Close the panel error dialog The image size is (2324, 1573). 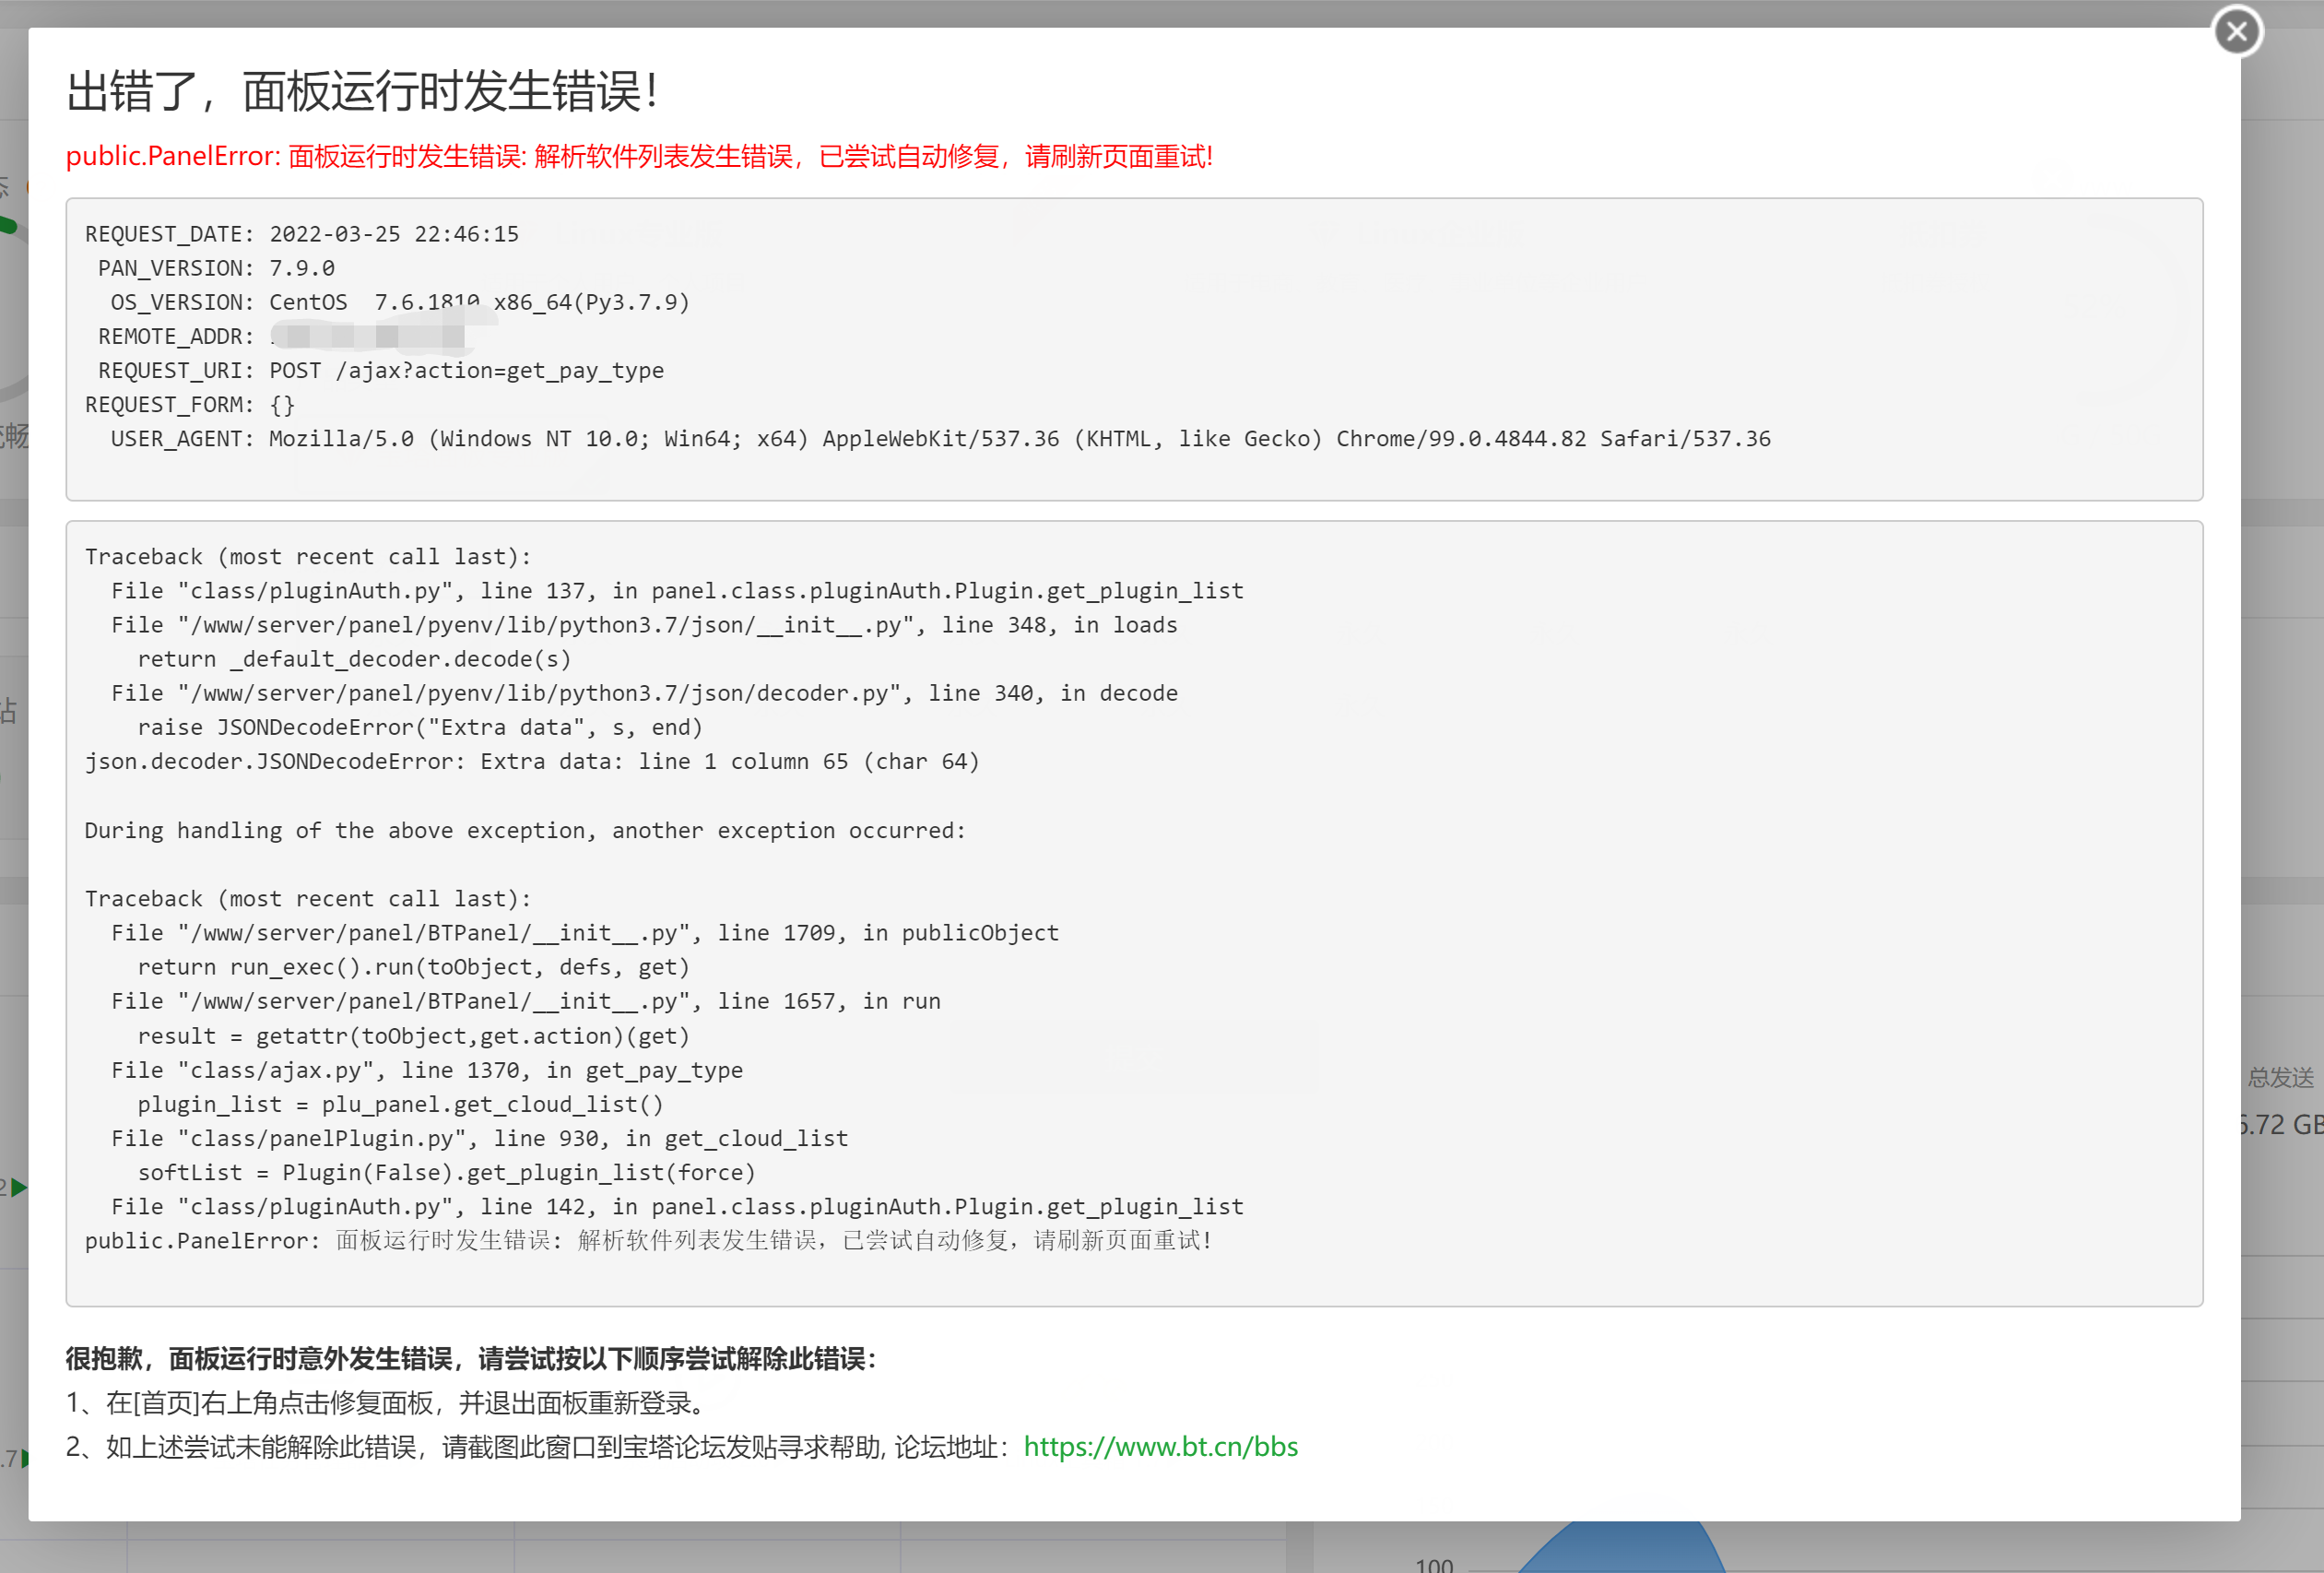point(2237,32)
